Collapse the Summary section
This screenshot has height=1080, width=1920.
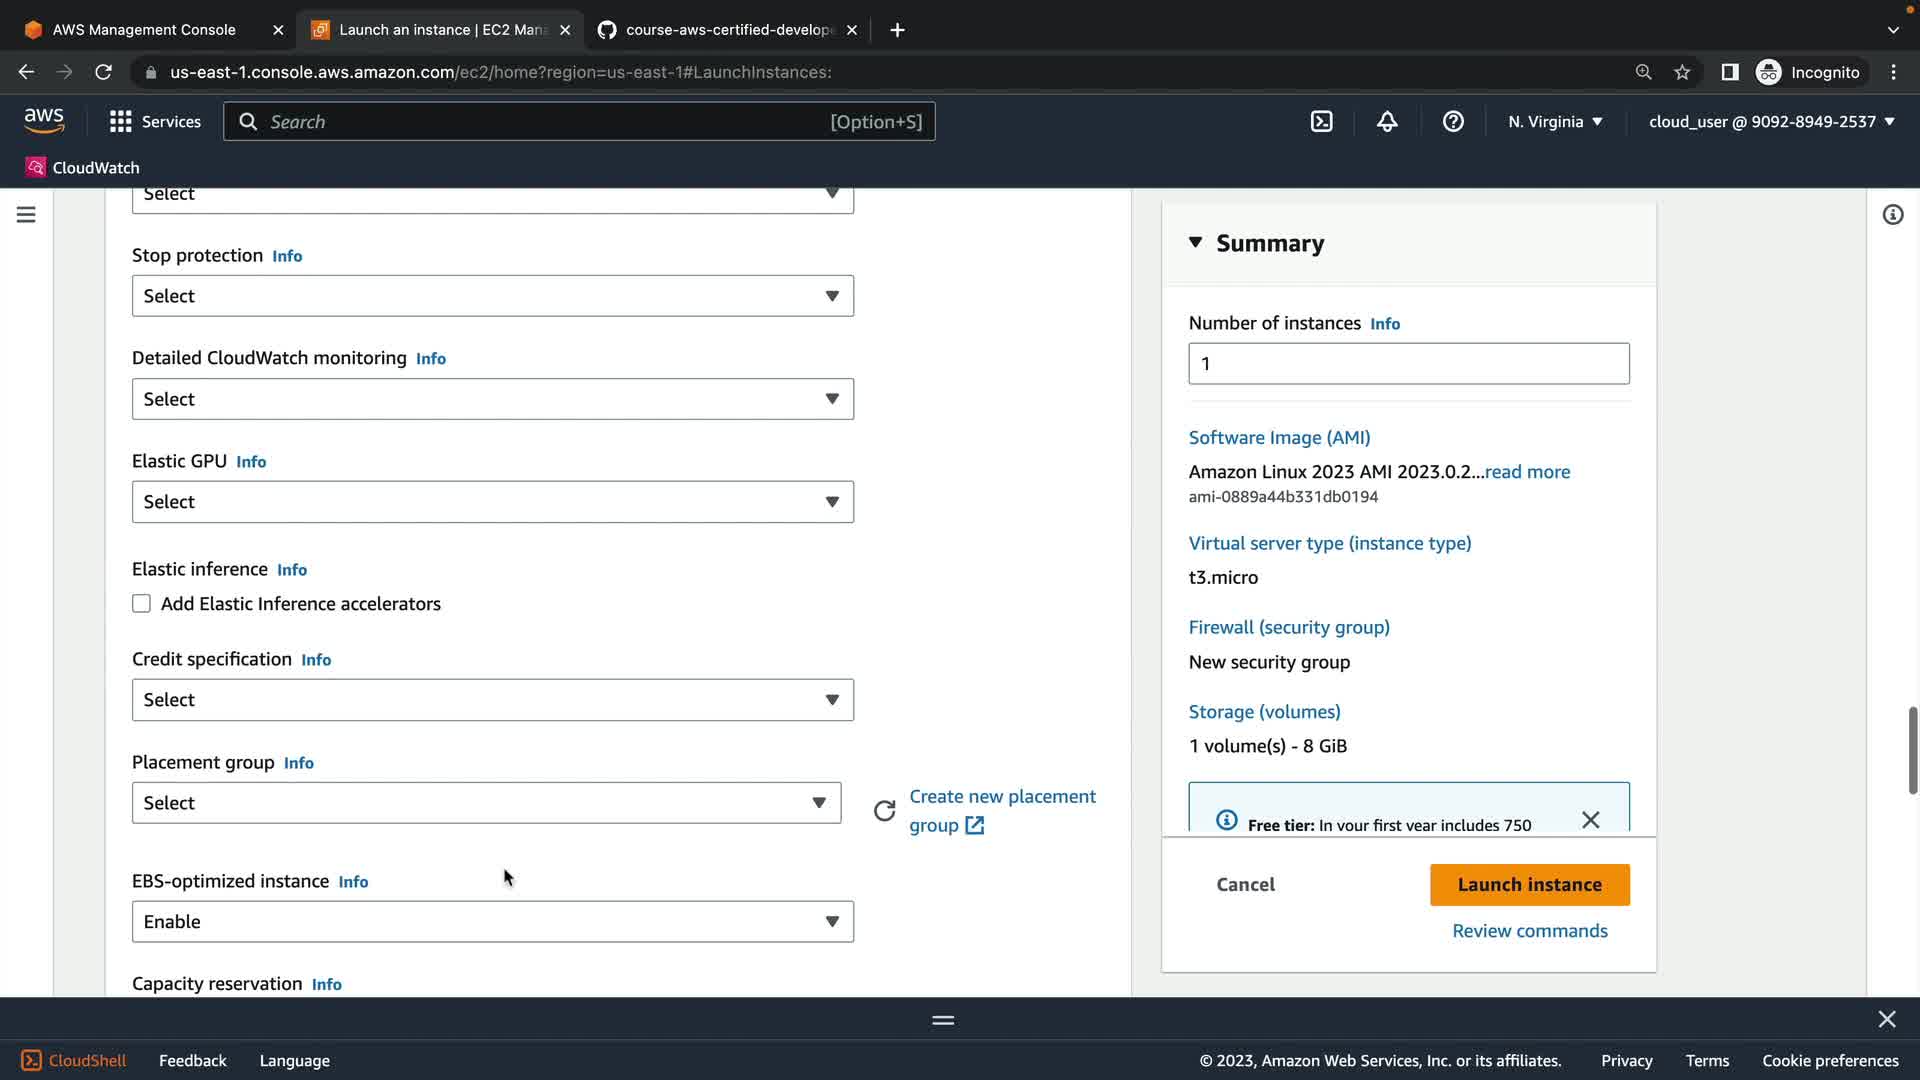point(1195,243)
